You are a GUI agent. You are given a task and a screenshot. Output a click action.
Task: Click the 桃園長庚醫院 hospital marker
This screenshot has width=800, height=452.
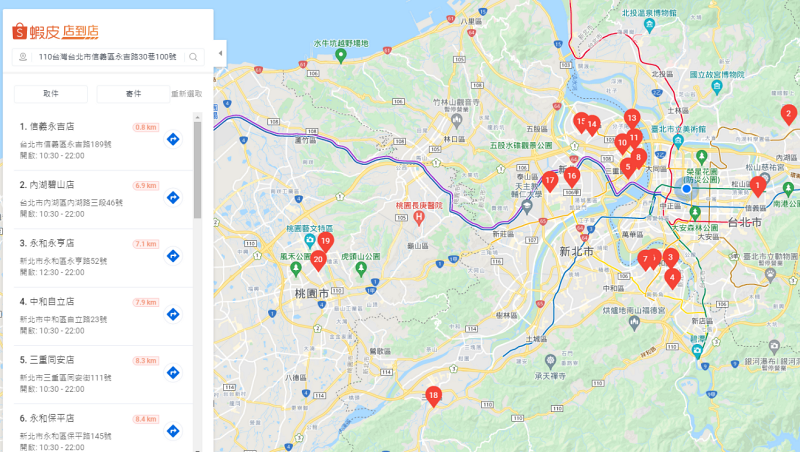(x=419, y=218)
